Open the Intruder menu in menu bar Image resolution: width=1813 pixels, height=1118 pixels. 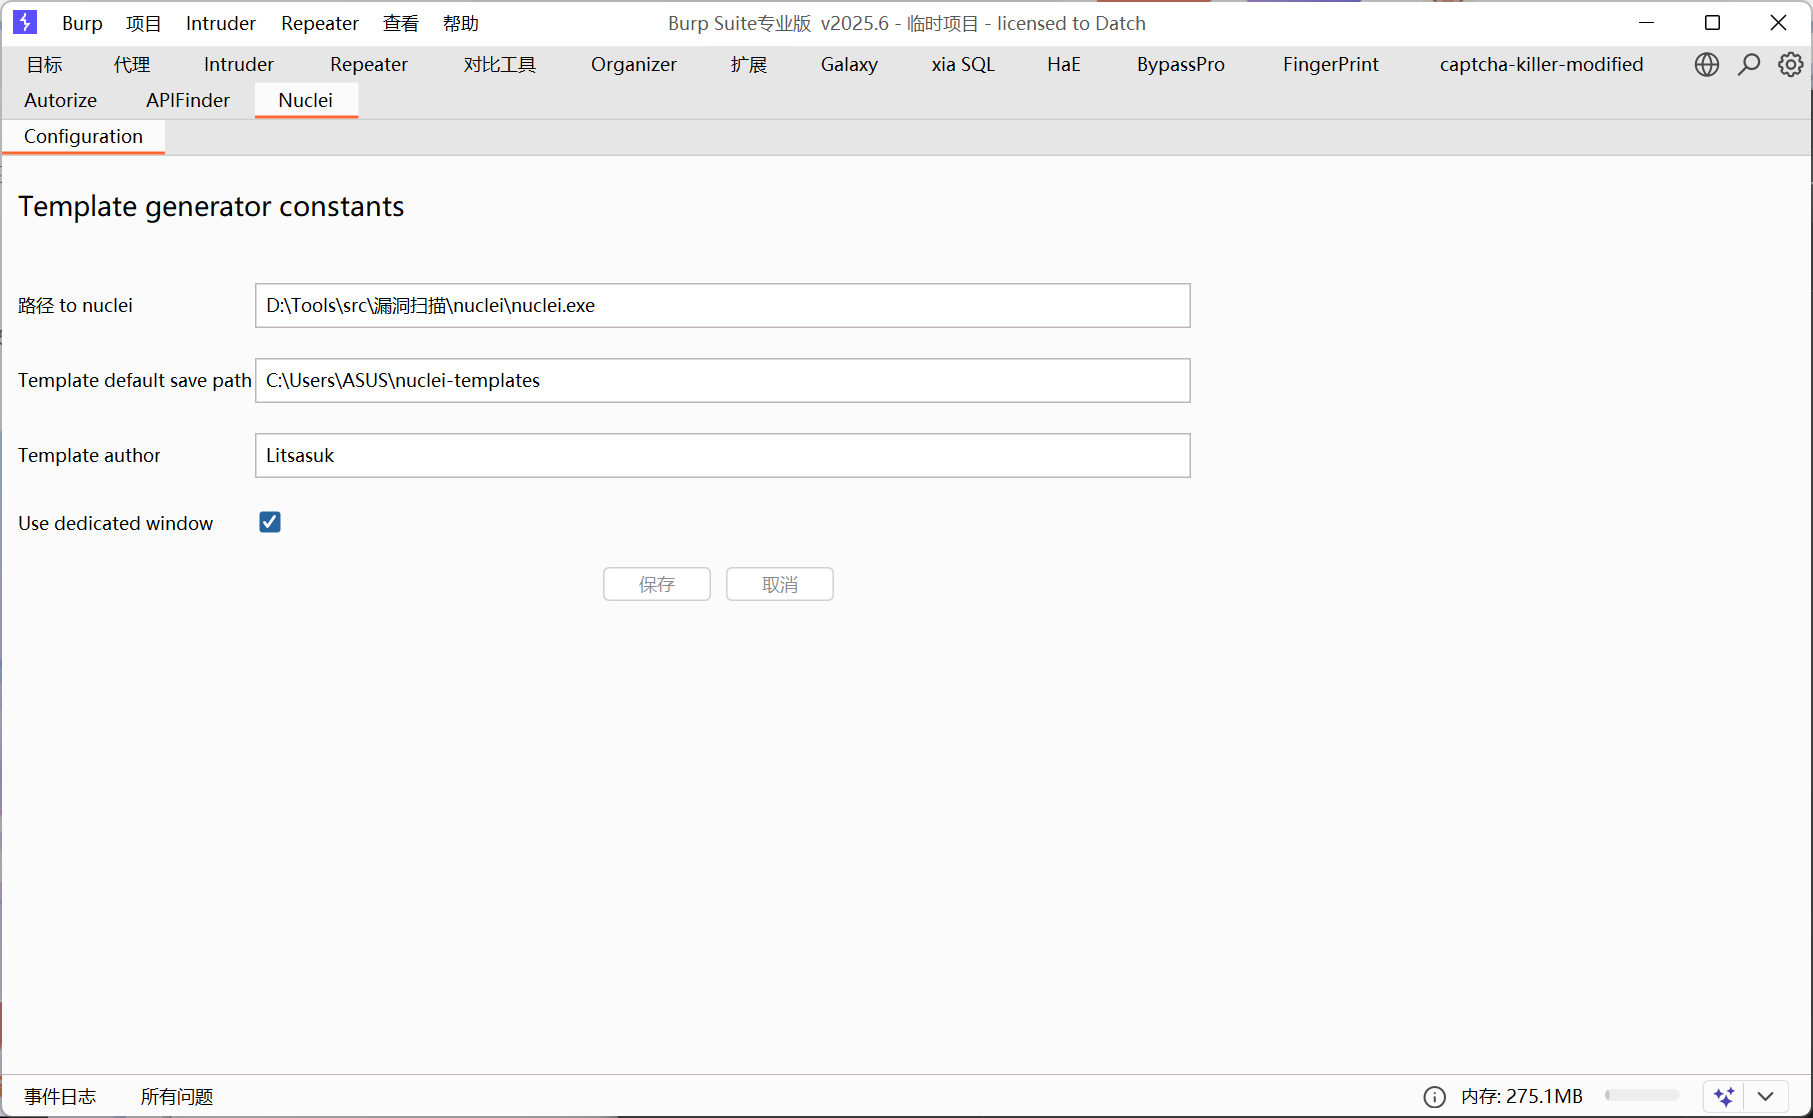pyautogui.click(x=221, y=23)
